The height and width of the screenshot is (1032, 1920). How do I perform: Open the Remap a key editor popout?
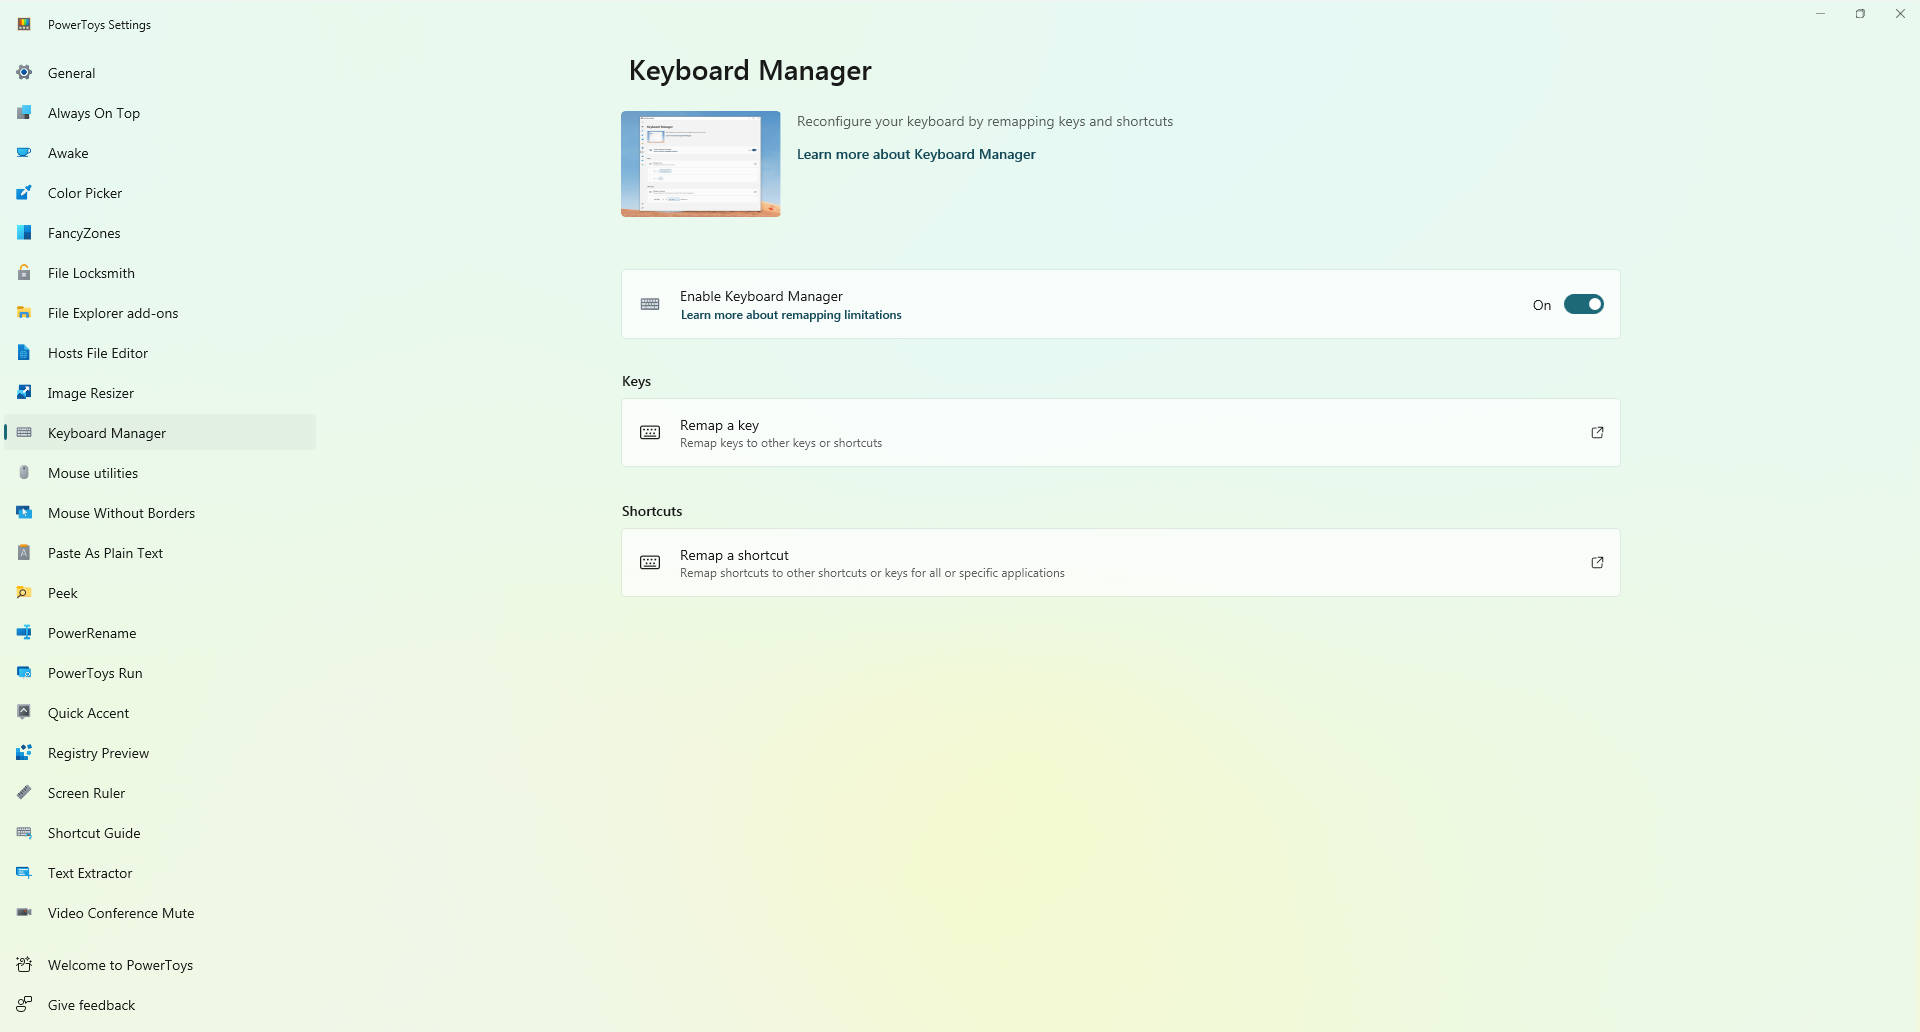tap(1597, 433)
